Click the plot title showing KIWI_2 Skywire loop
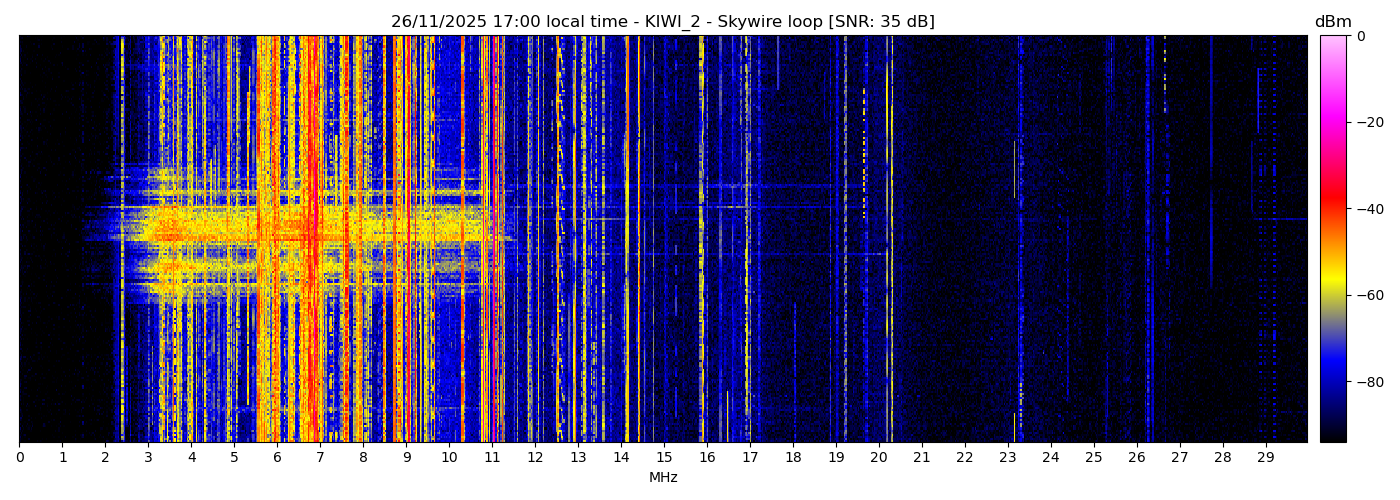Screen dimensions: 1400x500 point(662,22)
